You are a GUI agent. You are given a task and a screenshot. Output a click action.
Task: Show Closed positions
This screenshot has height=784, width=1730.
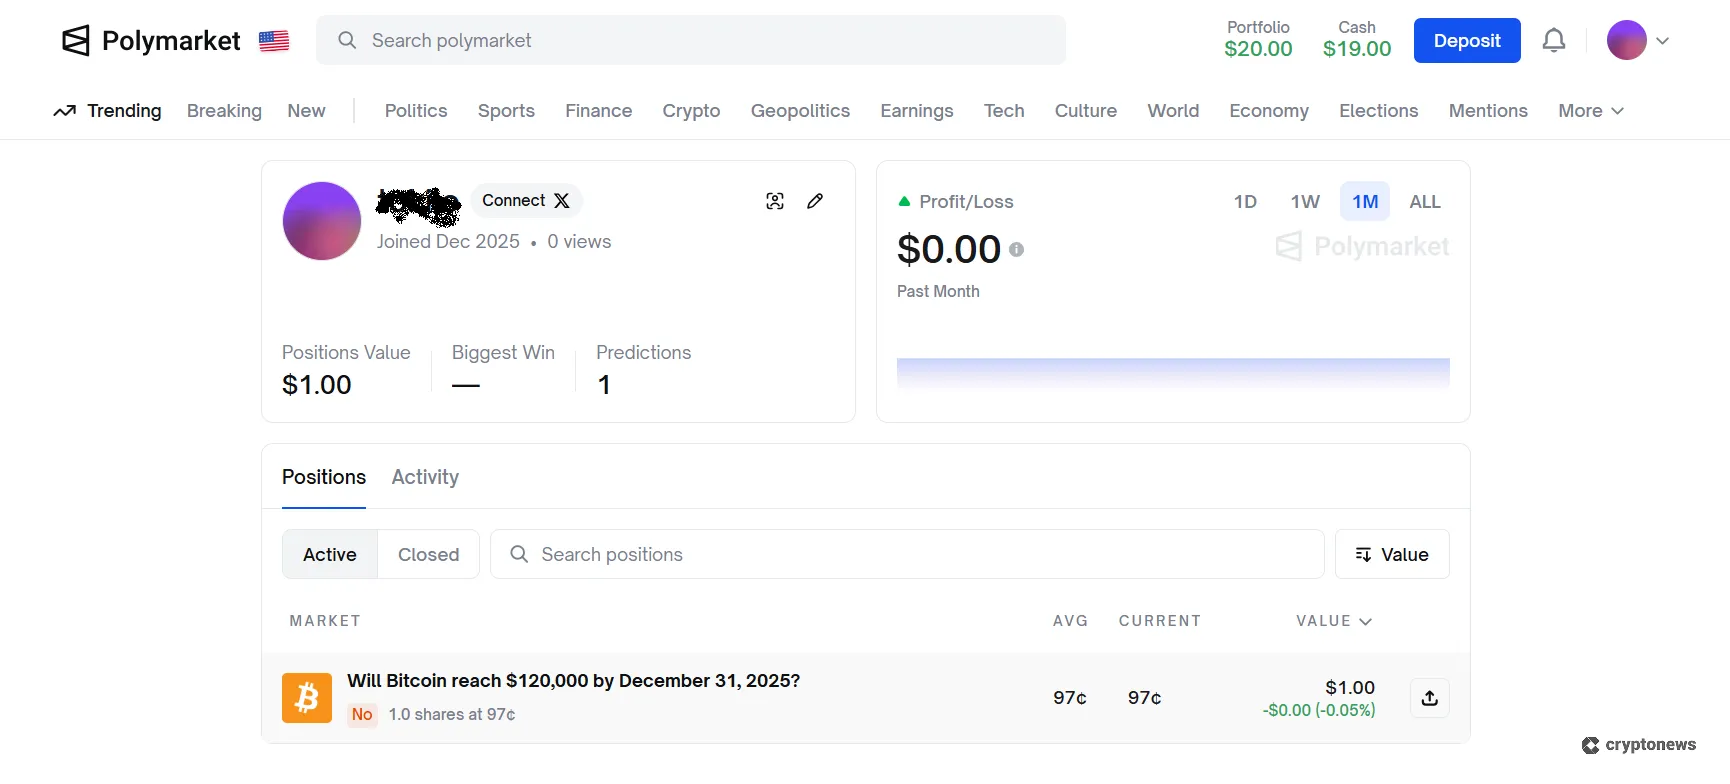click(x=428, y=555)
